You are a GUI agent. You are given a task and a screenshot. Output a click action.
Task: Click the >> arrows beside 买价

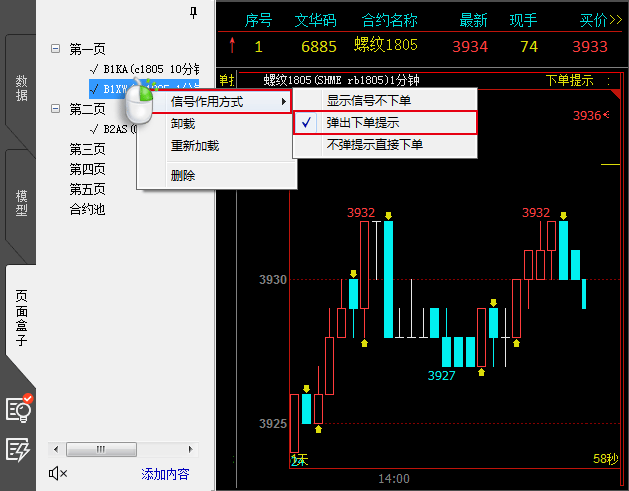(x=614, y=20)
